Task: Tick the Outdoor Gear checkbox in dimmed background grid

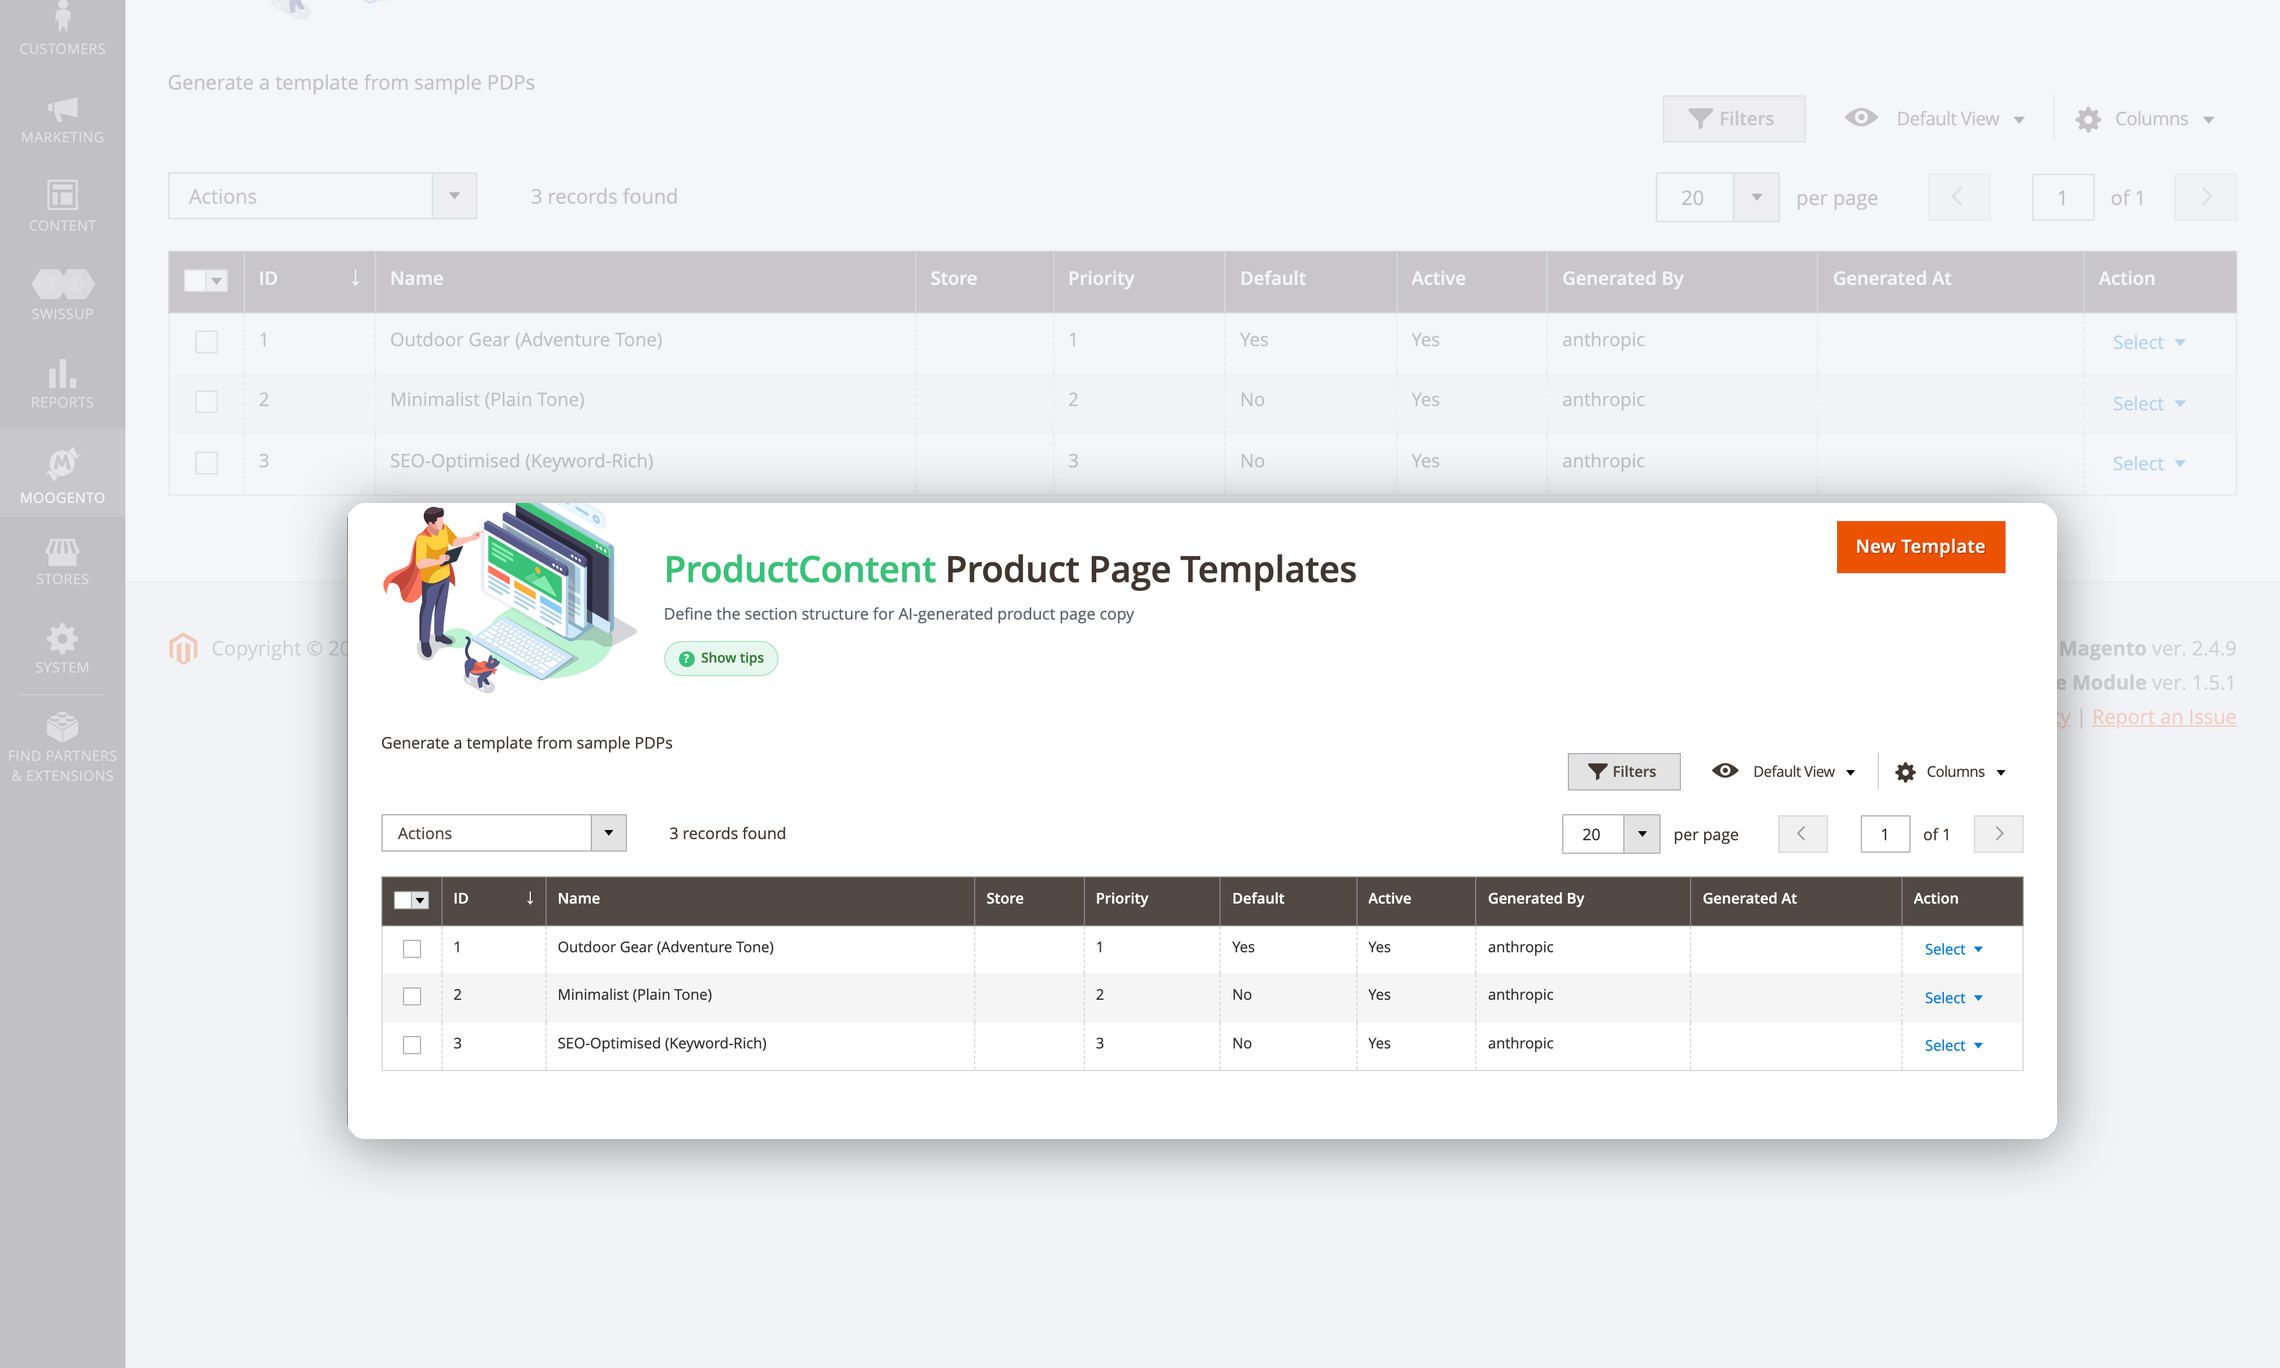Action: (207, 342)
